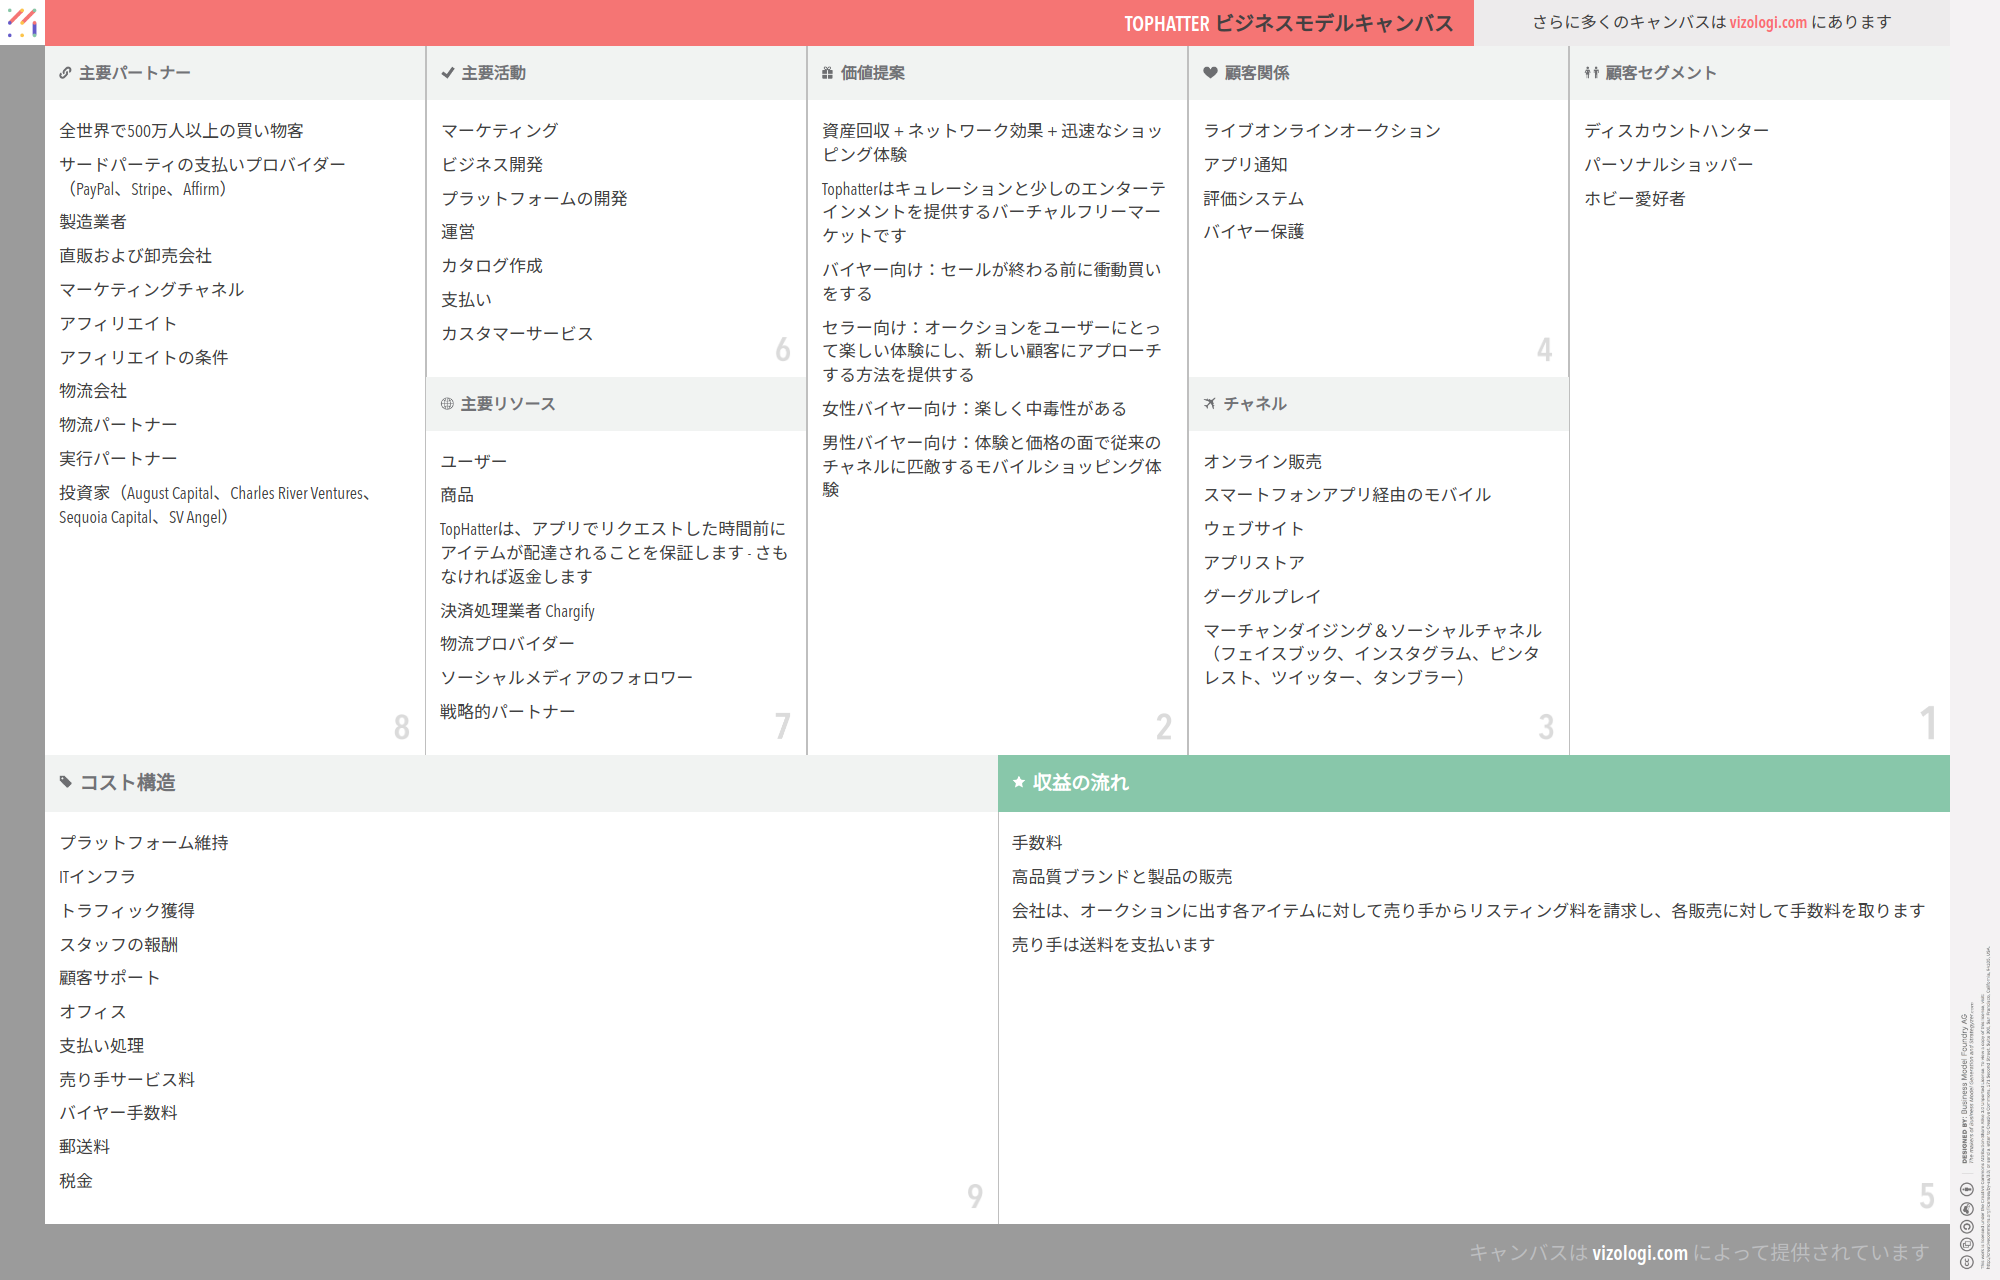Viewport: 2000px width, 1280px height.
Task: Click the star icon beside 収益の流れ
Action: click(x=1019, y=782)
